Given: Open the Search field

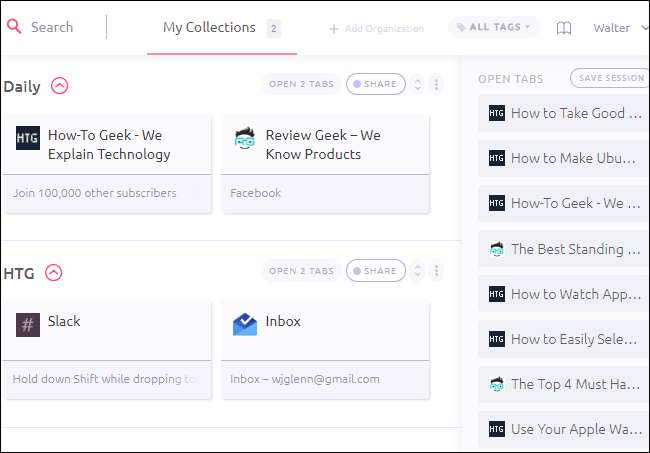Looking at the screenshot, I should tap(52, 27).
